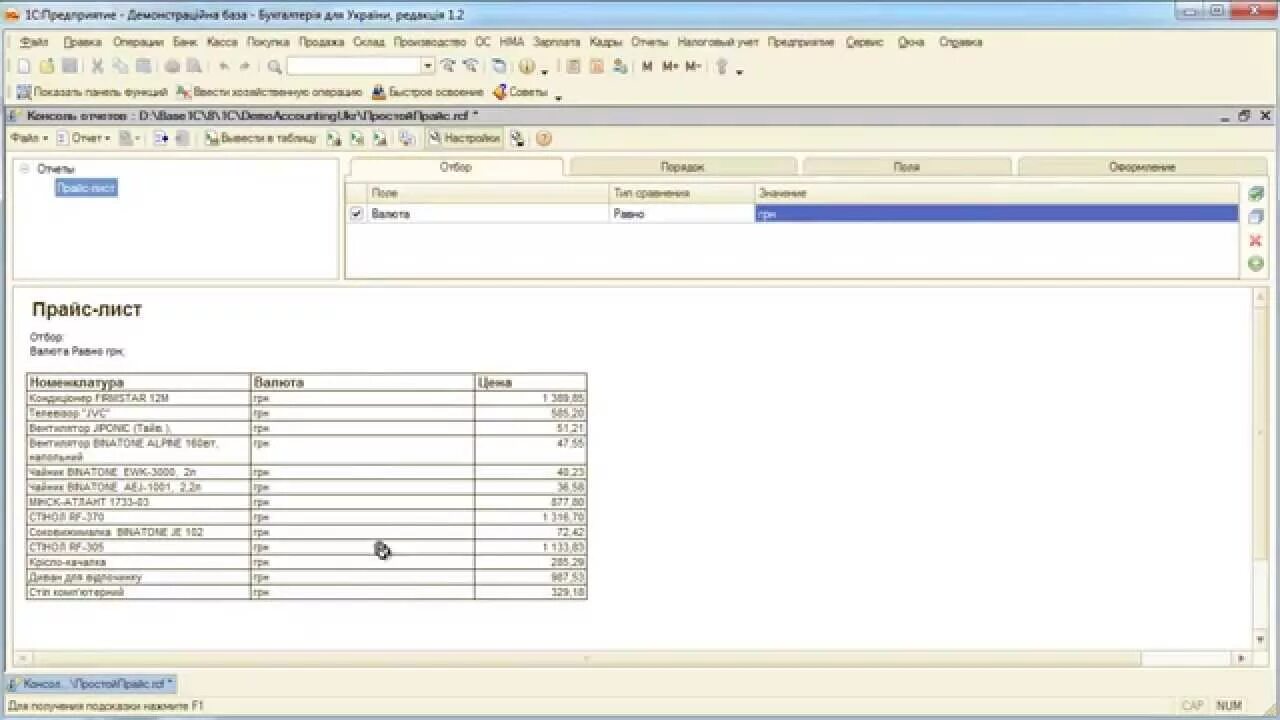Click the M- memory button
1280x720 pixels.
pyautogui.click(x=693, y=67)
